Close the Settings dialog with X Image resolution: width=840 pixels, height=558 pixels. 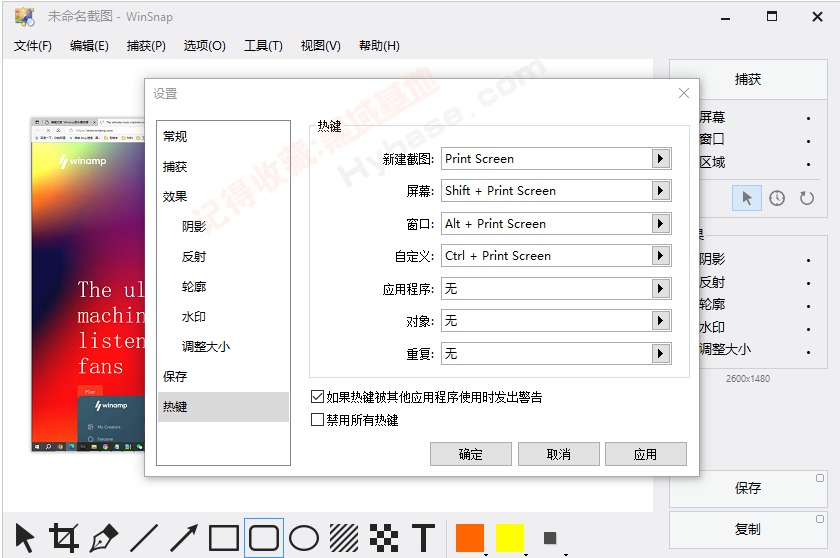(684, 93)
